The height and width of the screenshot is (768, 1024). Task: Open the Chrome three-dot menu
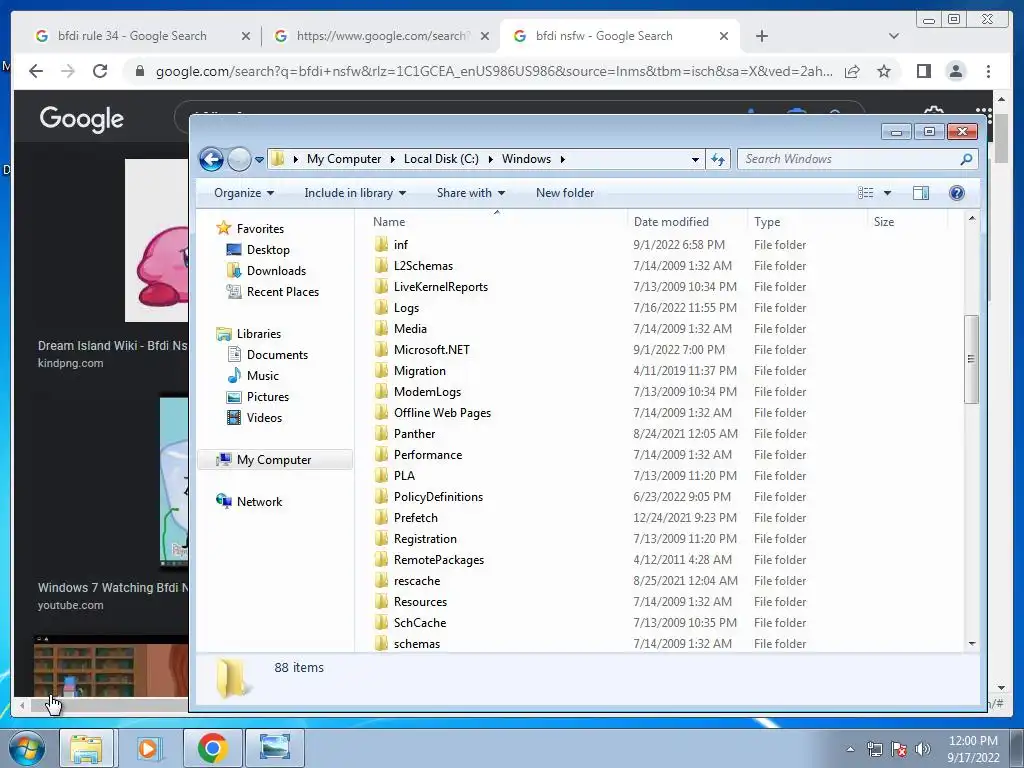point(988,71)
